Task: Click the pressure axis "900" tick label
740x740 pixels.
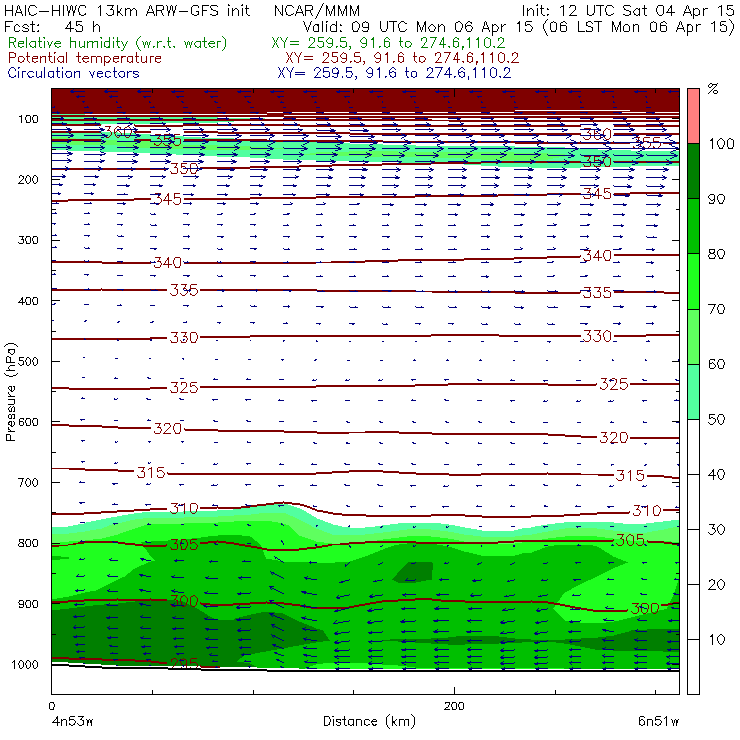Action: [x=28, y=604]
